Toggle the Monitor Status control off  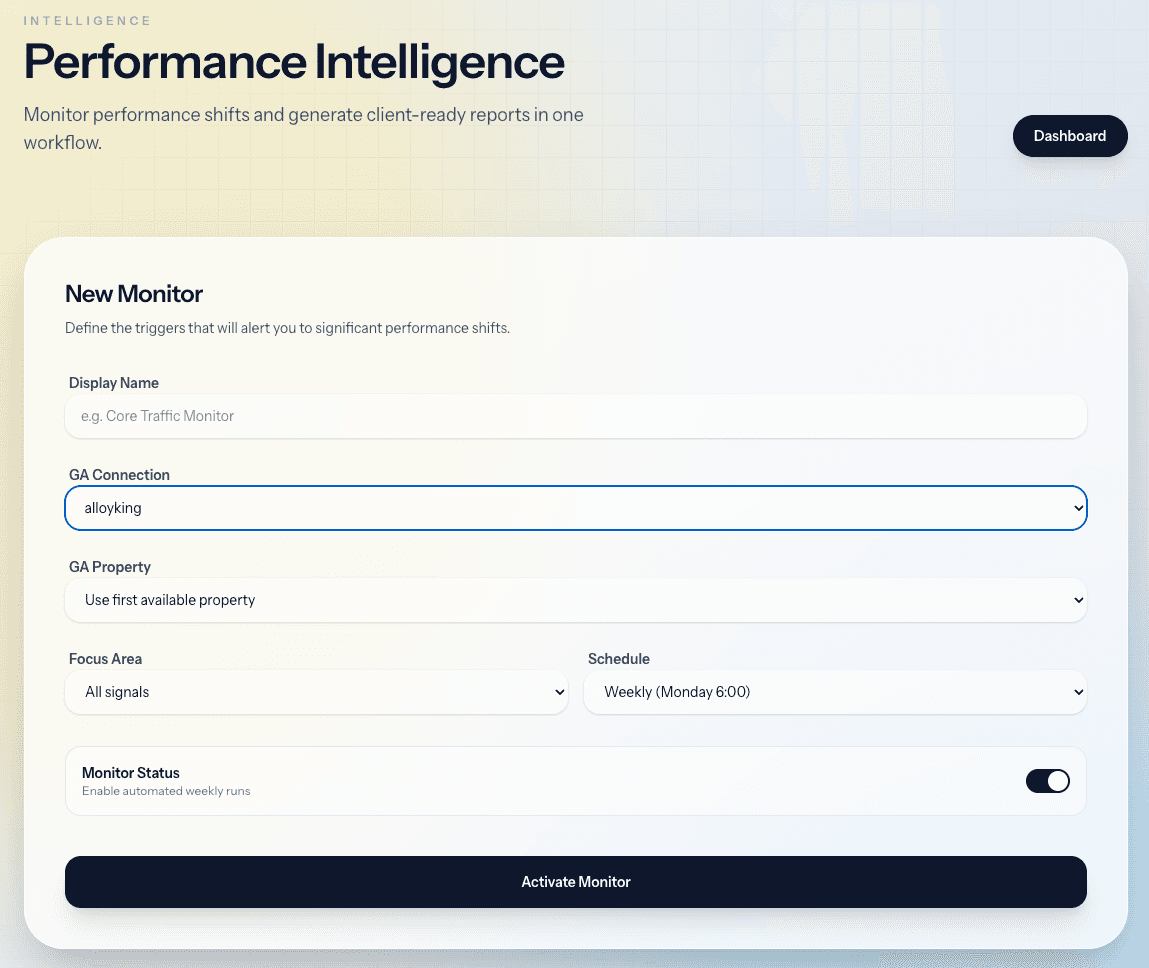(1047, 781)
